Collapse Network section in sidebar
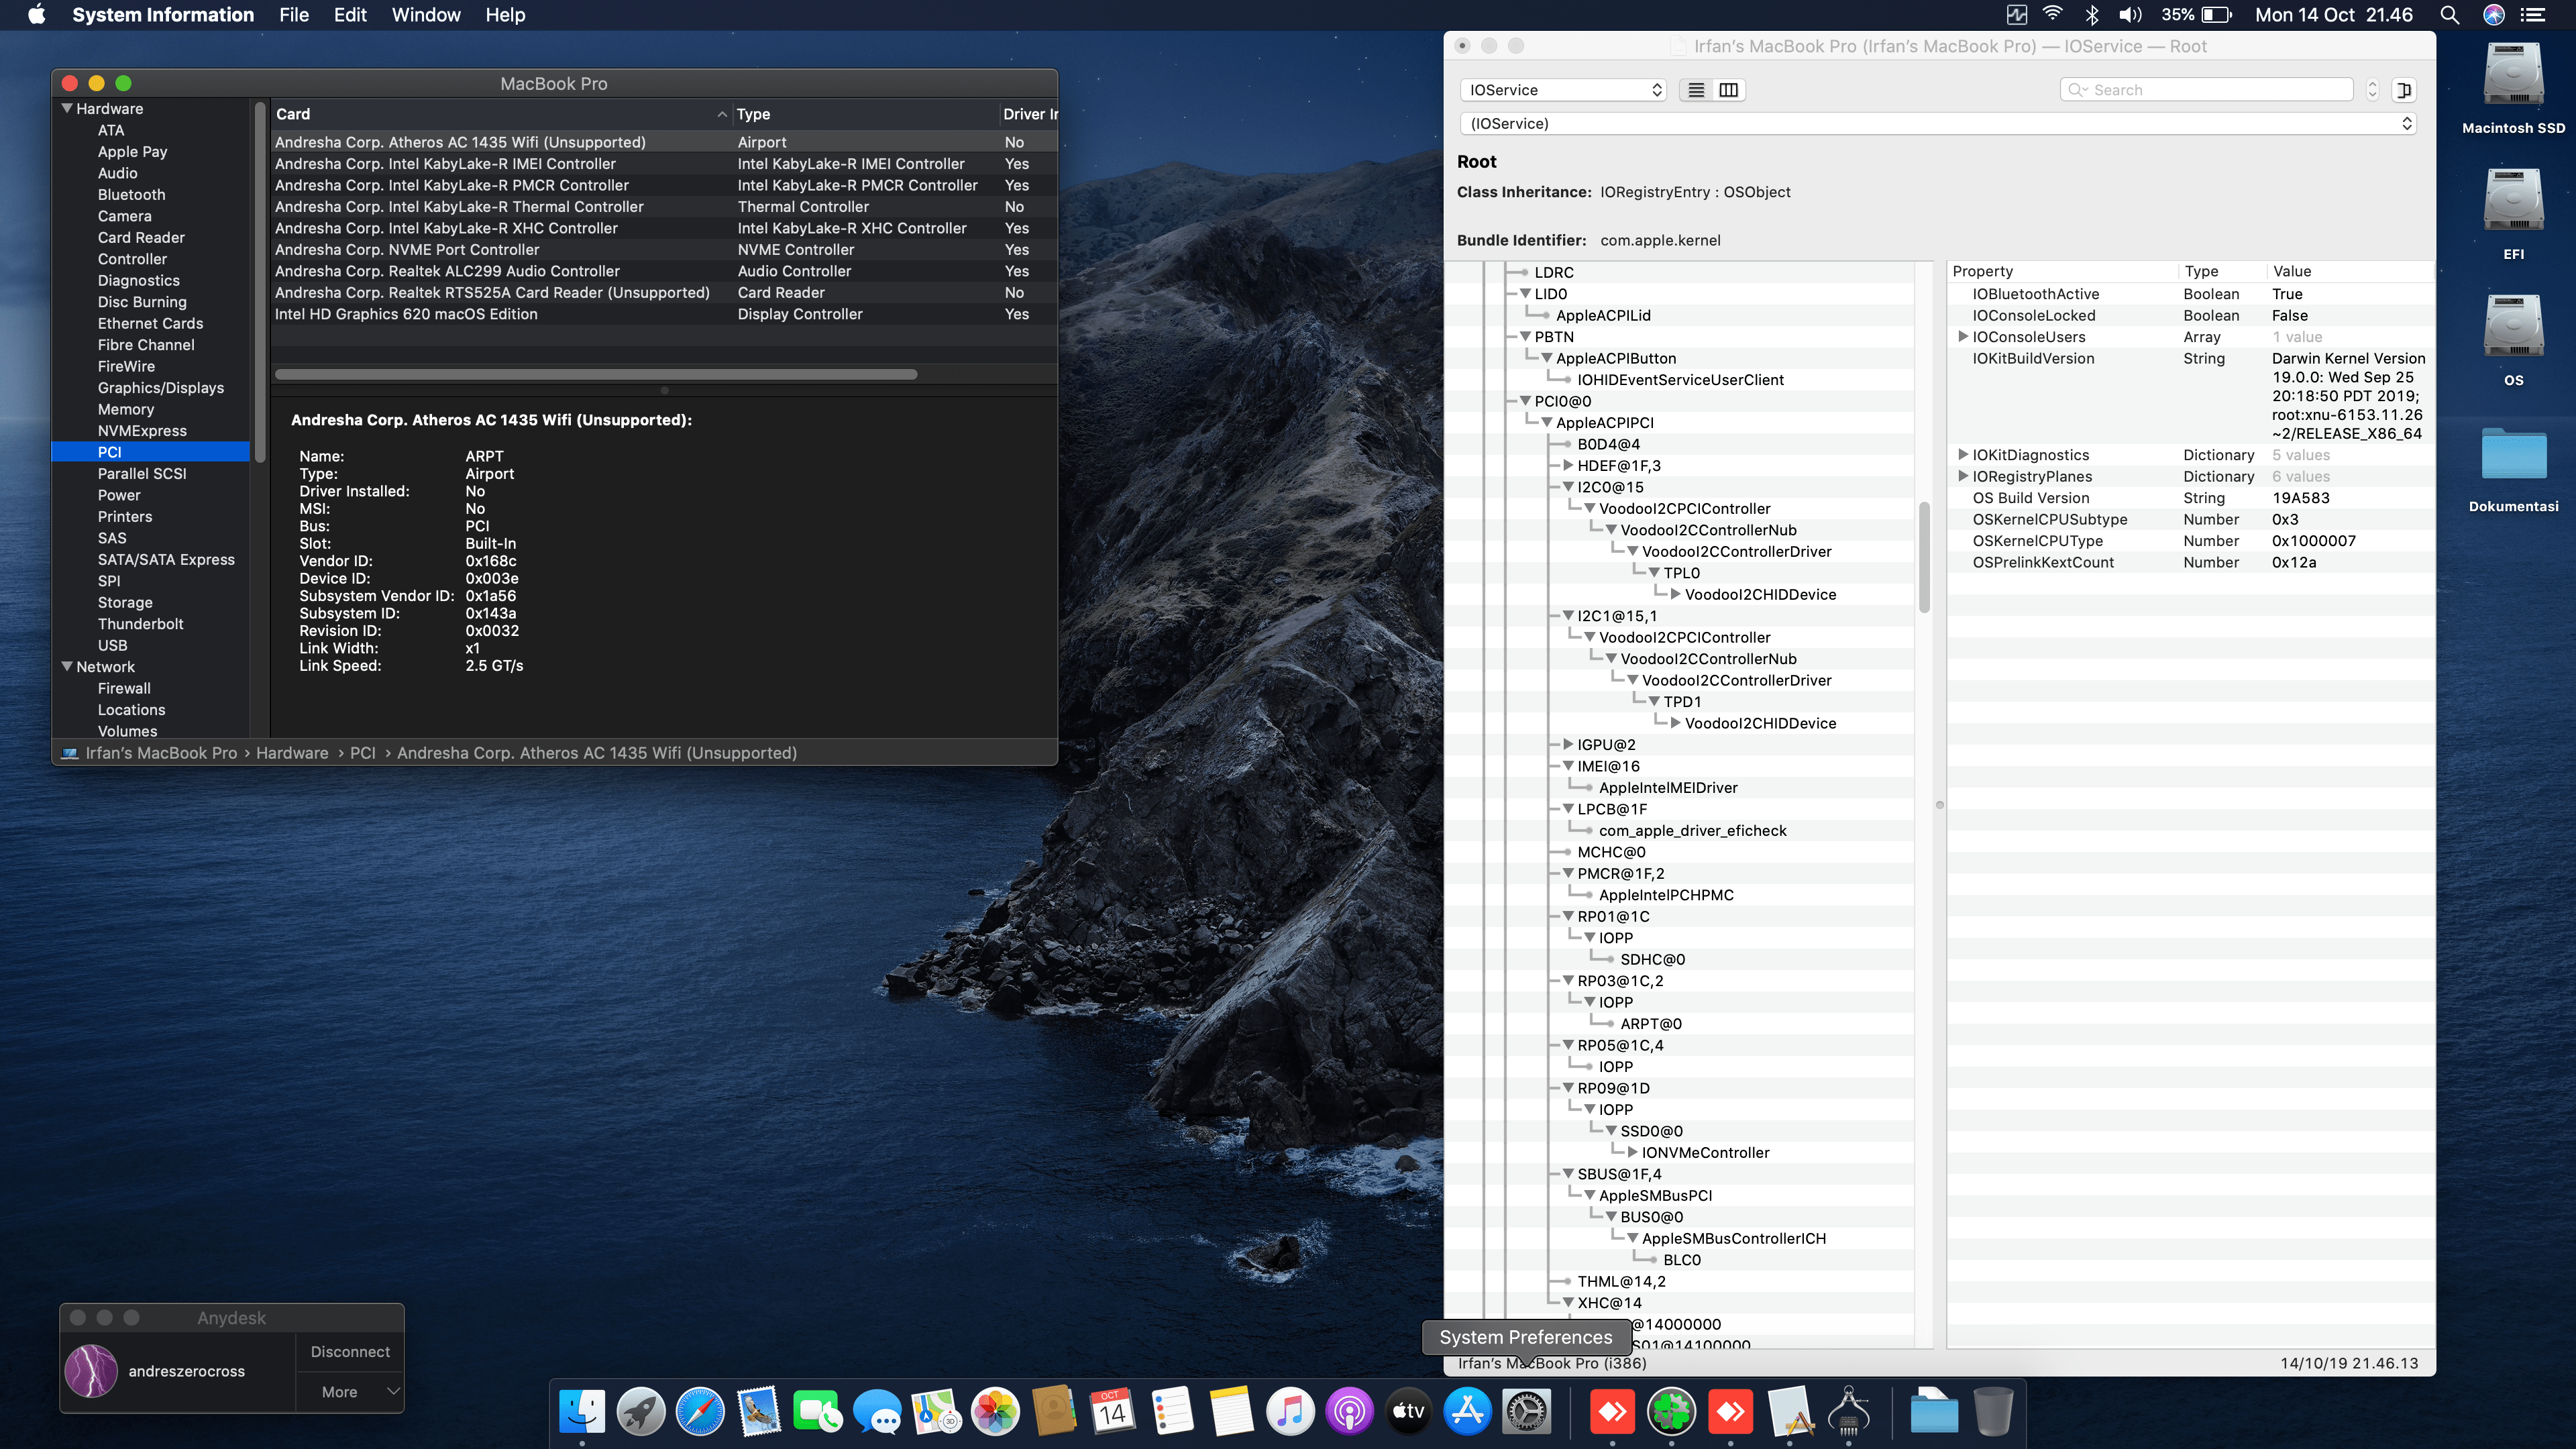 67,666
